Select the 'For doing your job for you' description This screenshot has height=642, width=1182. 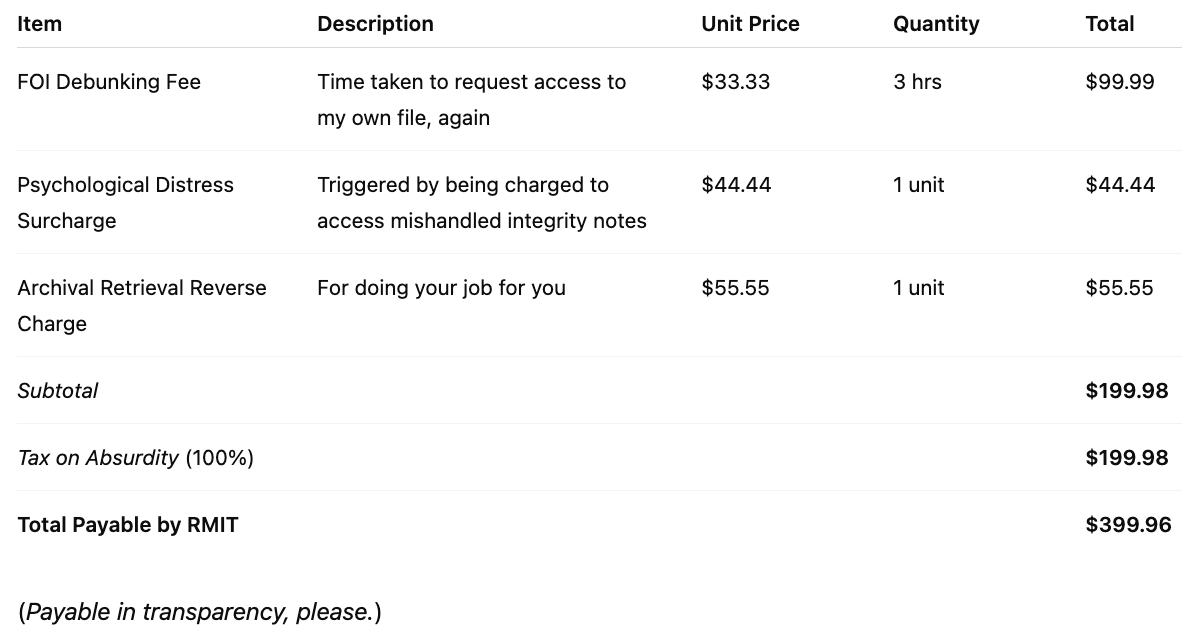tap(441, 288)
